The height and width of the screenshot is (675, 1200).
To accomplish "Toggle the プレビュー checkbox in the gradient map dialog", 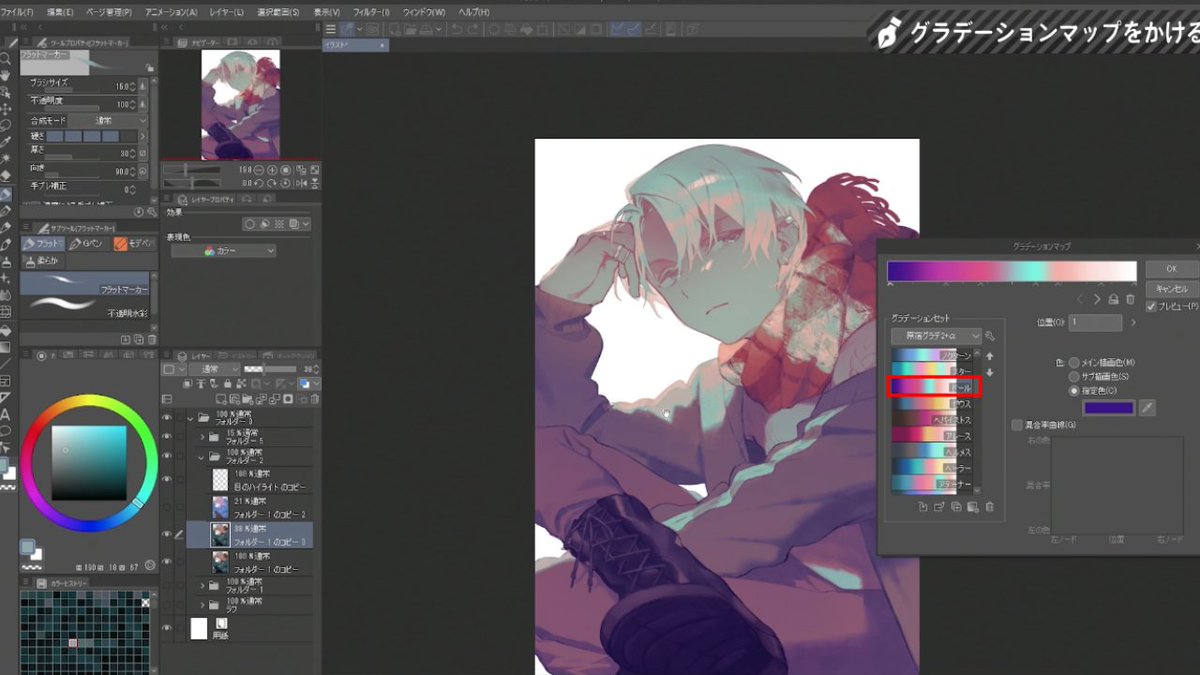I will (1152, 307).
